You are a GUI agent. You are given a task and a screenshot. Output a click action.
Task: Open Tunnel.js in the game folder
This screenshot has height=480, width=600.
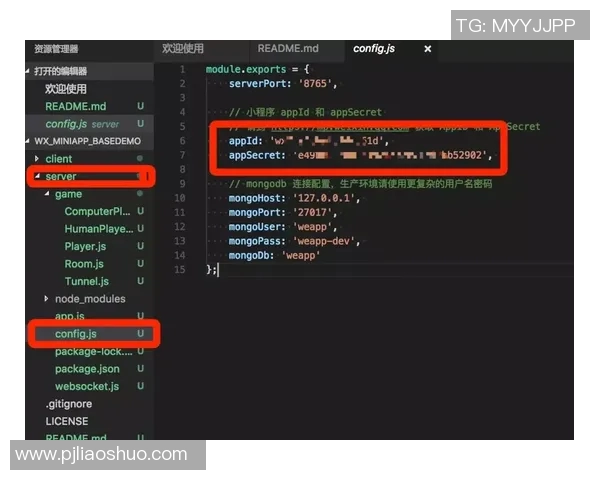(86, 281)
